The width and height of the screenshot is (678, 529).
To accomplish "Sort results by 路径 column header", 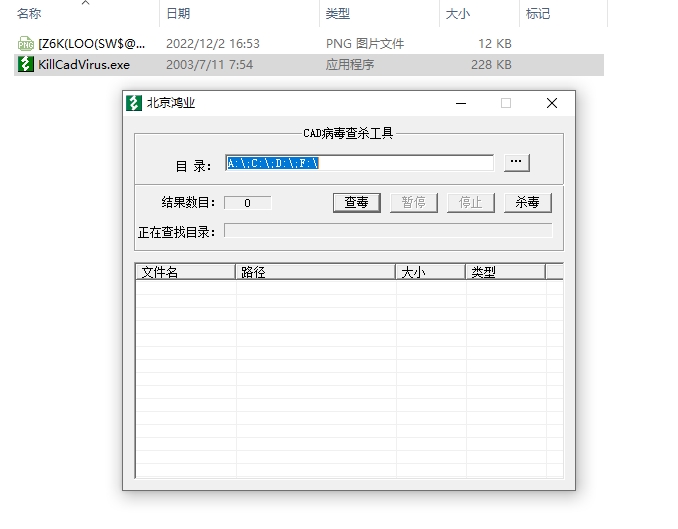I will pyautogui.click(x=315, y=272).
